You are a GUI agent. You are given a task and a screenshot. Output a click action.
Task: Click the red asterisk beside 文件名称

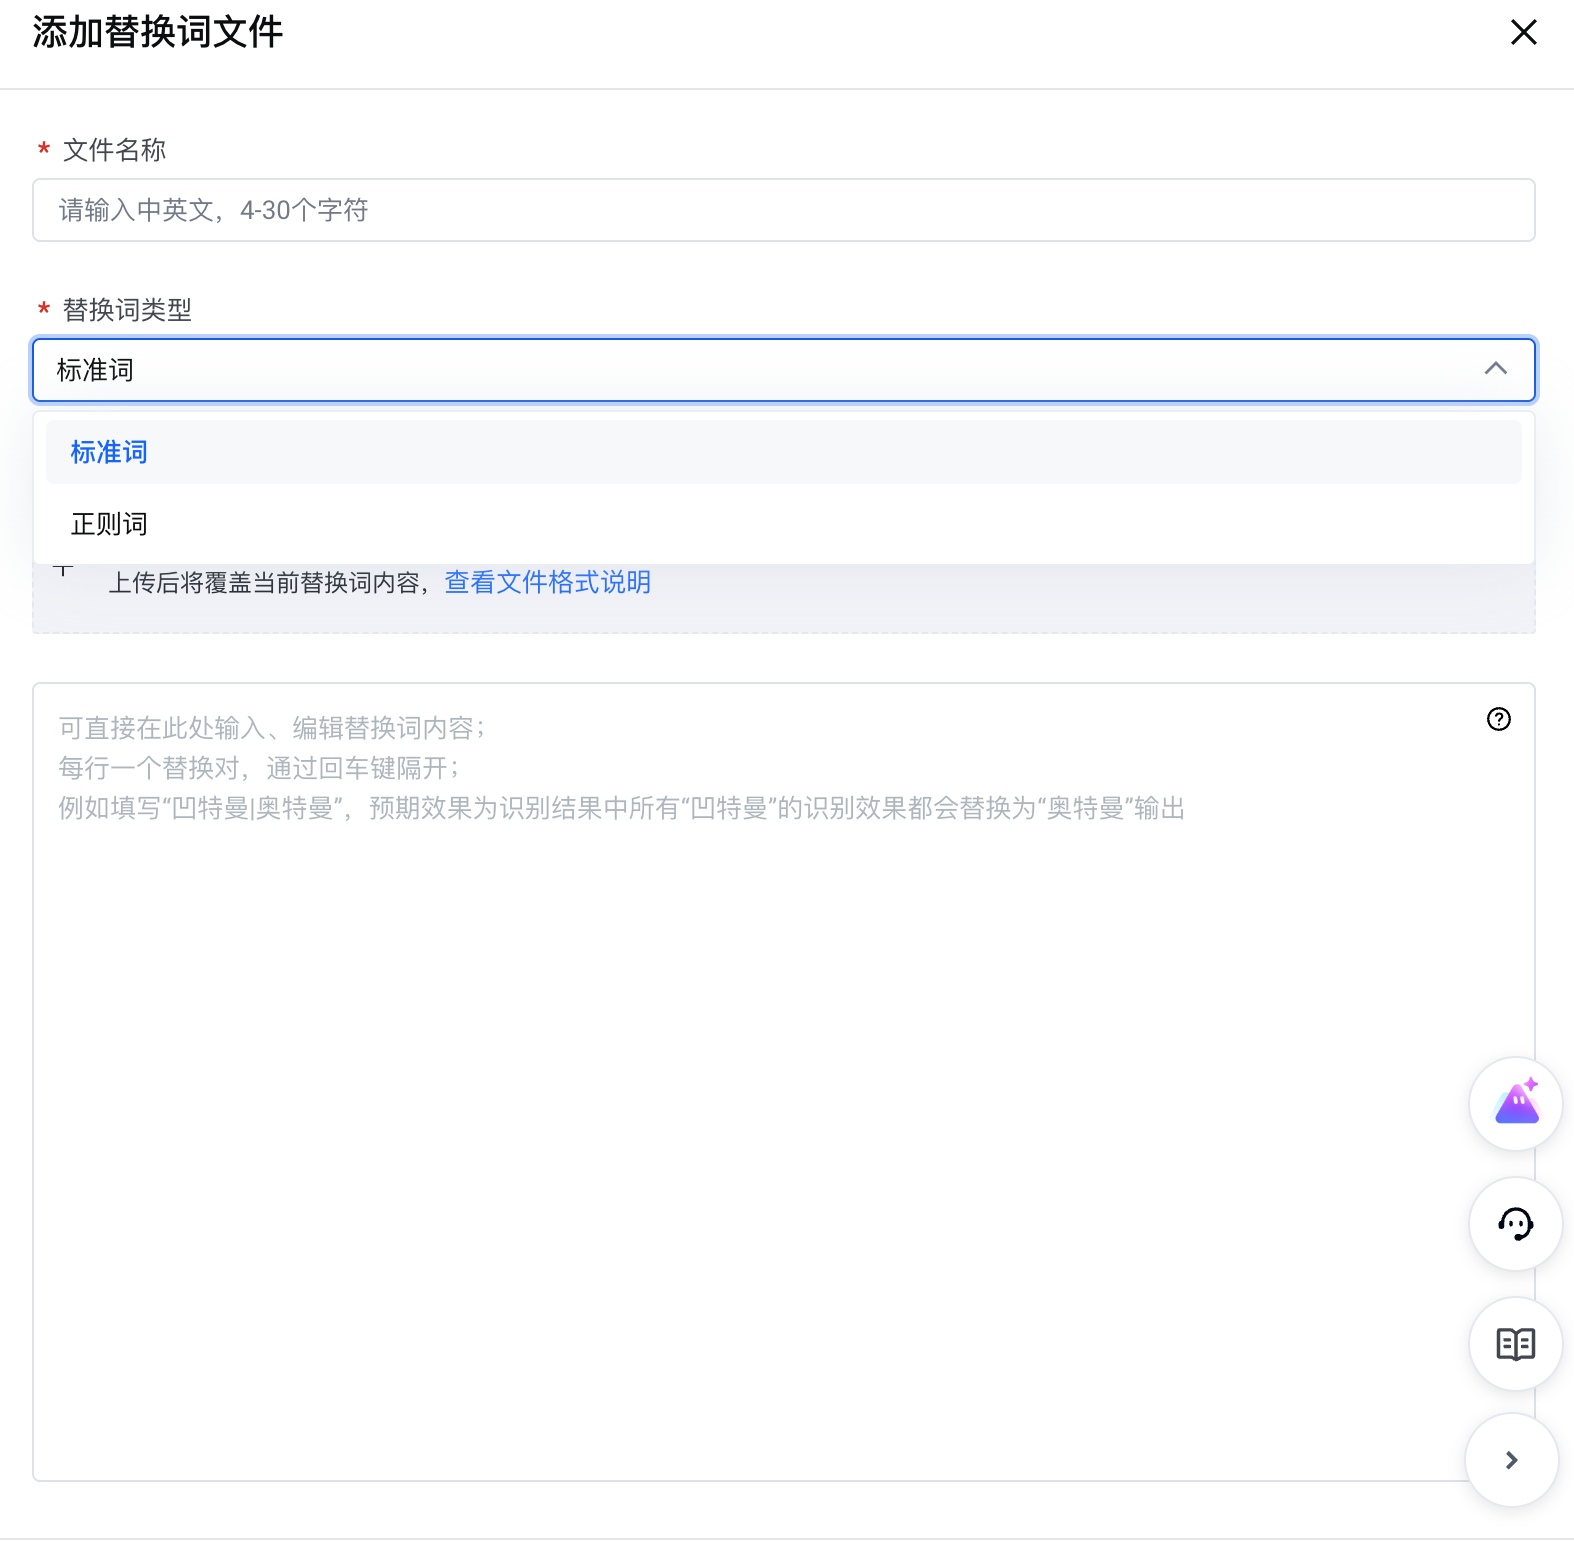point(44,150)
